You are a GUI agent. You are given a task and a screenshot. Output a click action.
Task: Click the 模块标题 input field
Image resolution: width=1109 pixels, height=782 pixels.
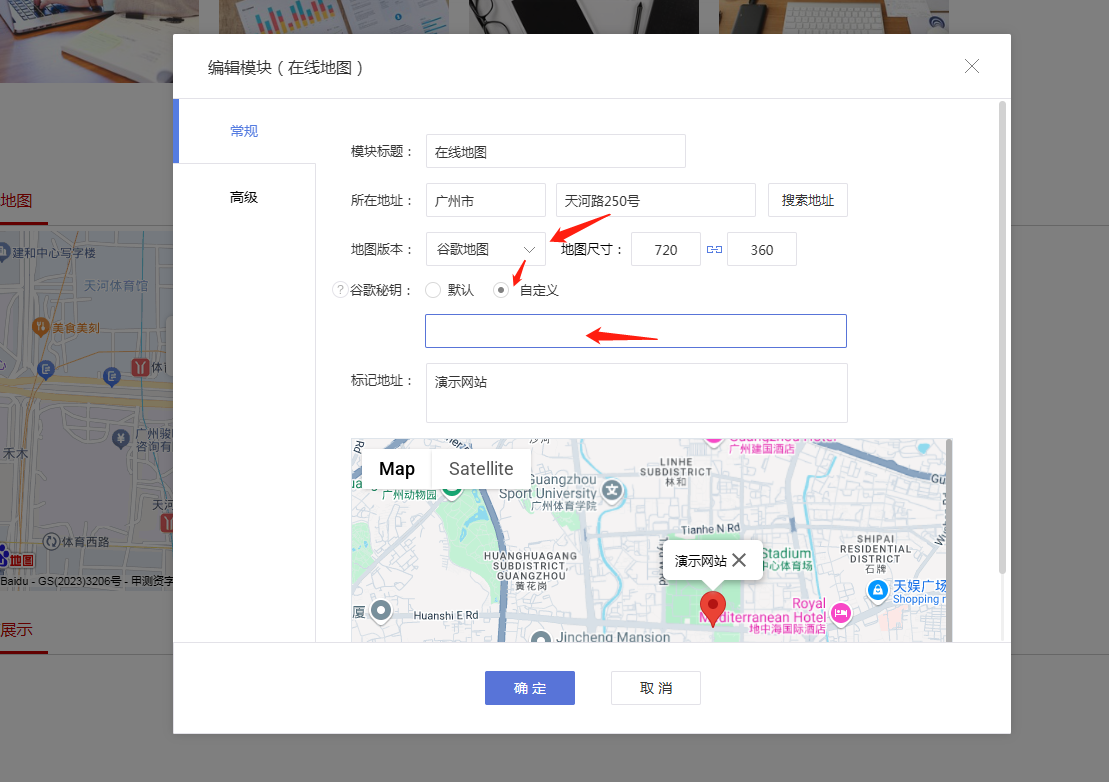point(555,151)
